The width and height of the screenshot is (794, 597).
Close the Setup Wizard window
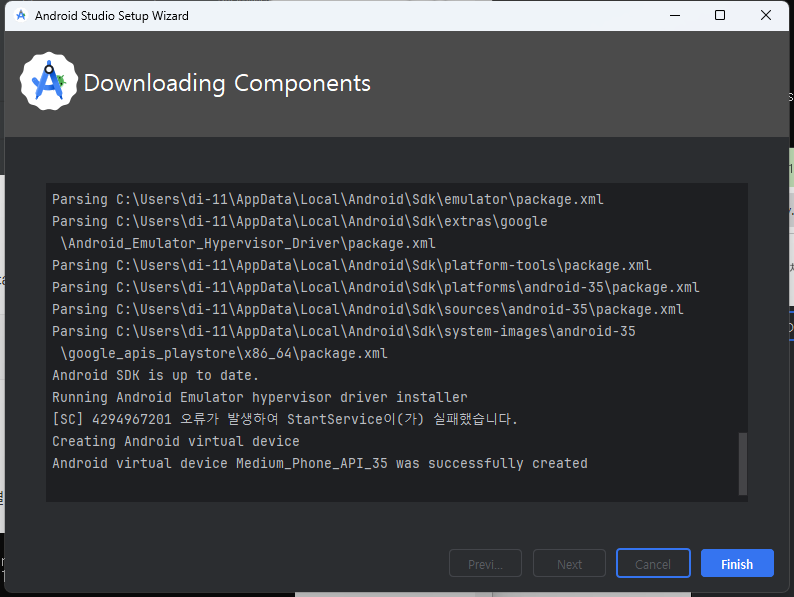point(766,15)
